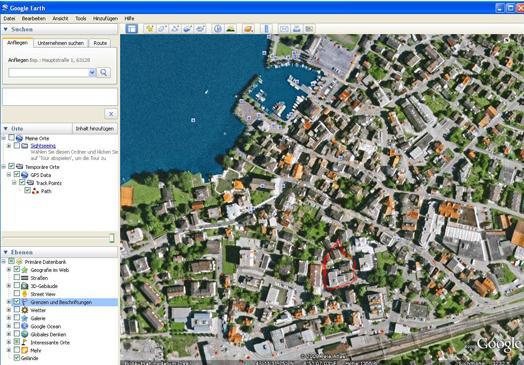The height and width of the screenshot is (365, 524).
Task: Enable the Street View layer checkbox
Action: tap(17, 294)
